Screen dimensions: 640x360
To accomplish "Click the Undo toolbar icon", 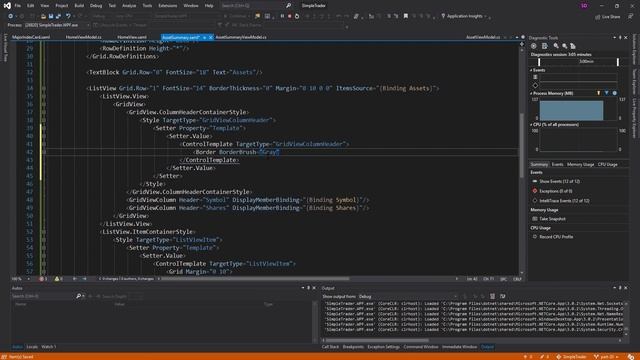I will tap(68, 16).
